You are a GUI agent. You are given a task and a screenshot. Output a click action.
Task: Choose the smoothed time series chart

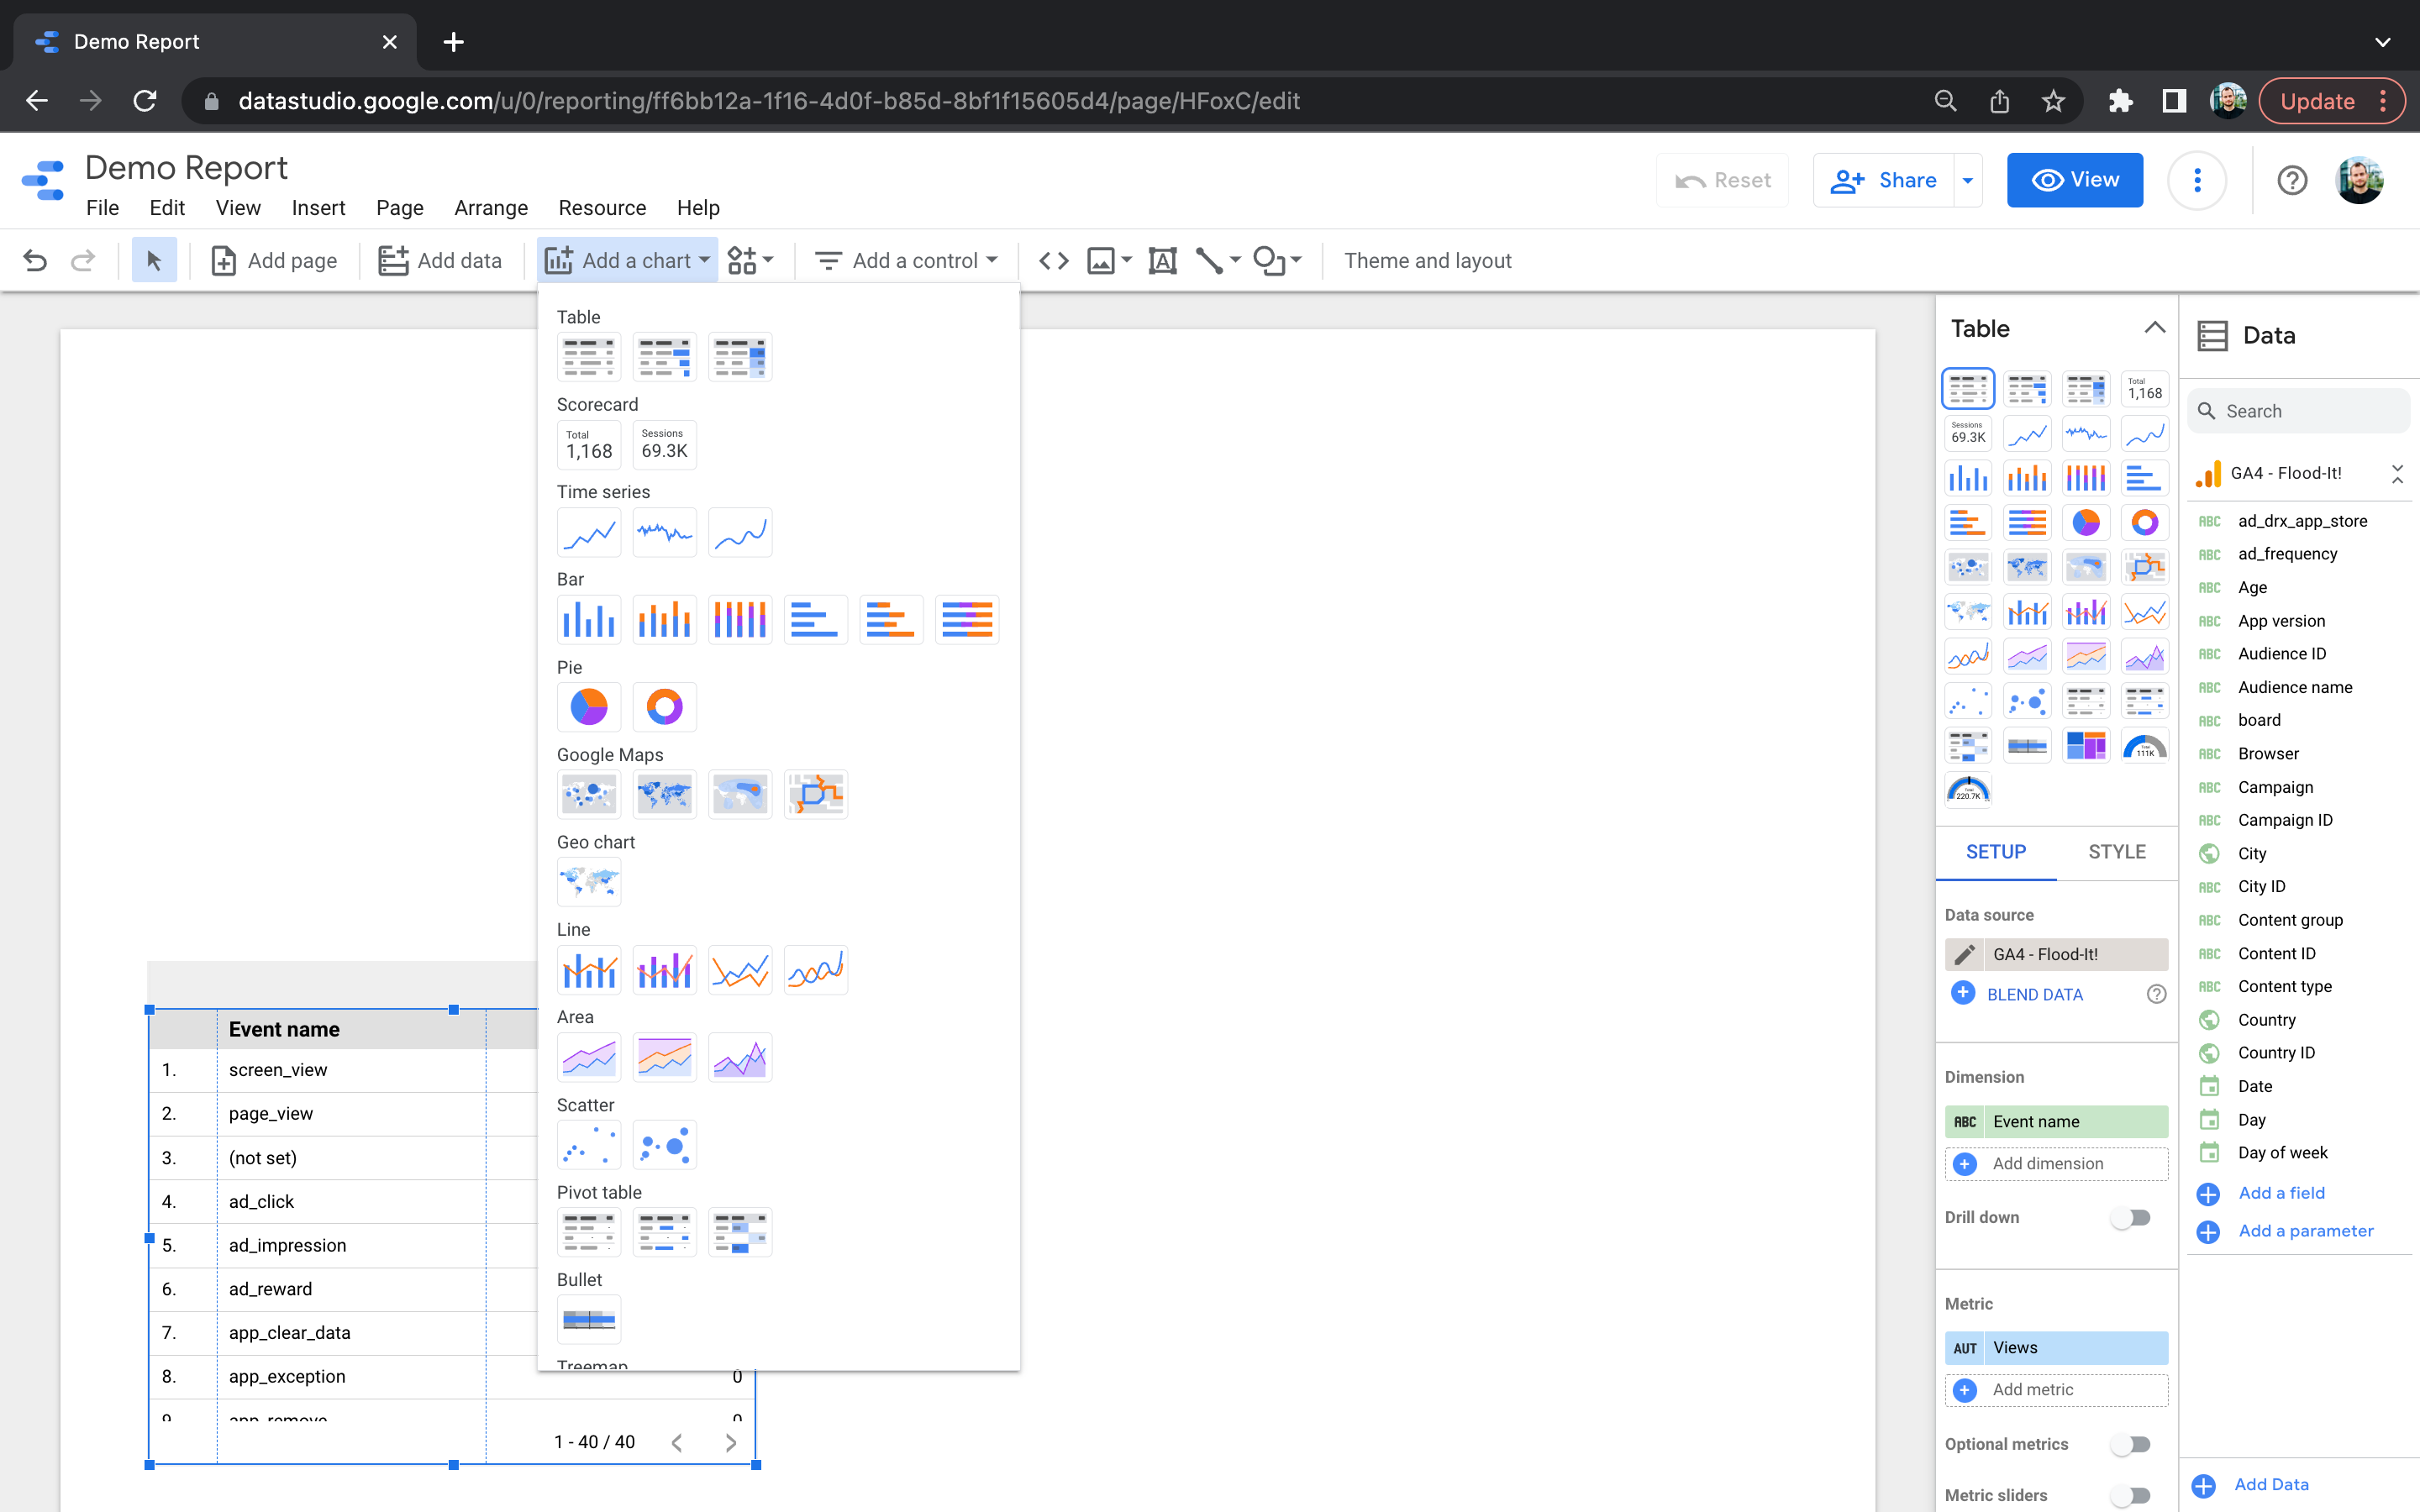740,533
